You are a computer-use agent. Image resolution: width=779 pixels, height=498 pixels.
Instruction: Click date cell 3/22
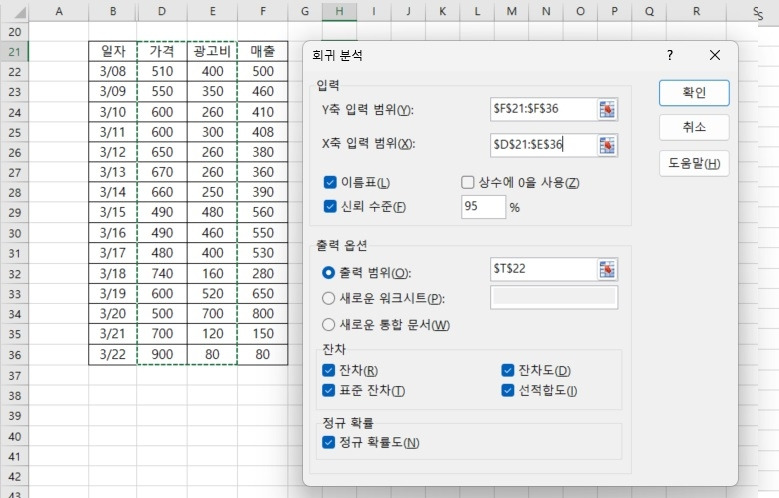113,355
